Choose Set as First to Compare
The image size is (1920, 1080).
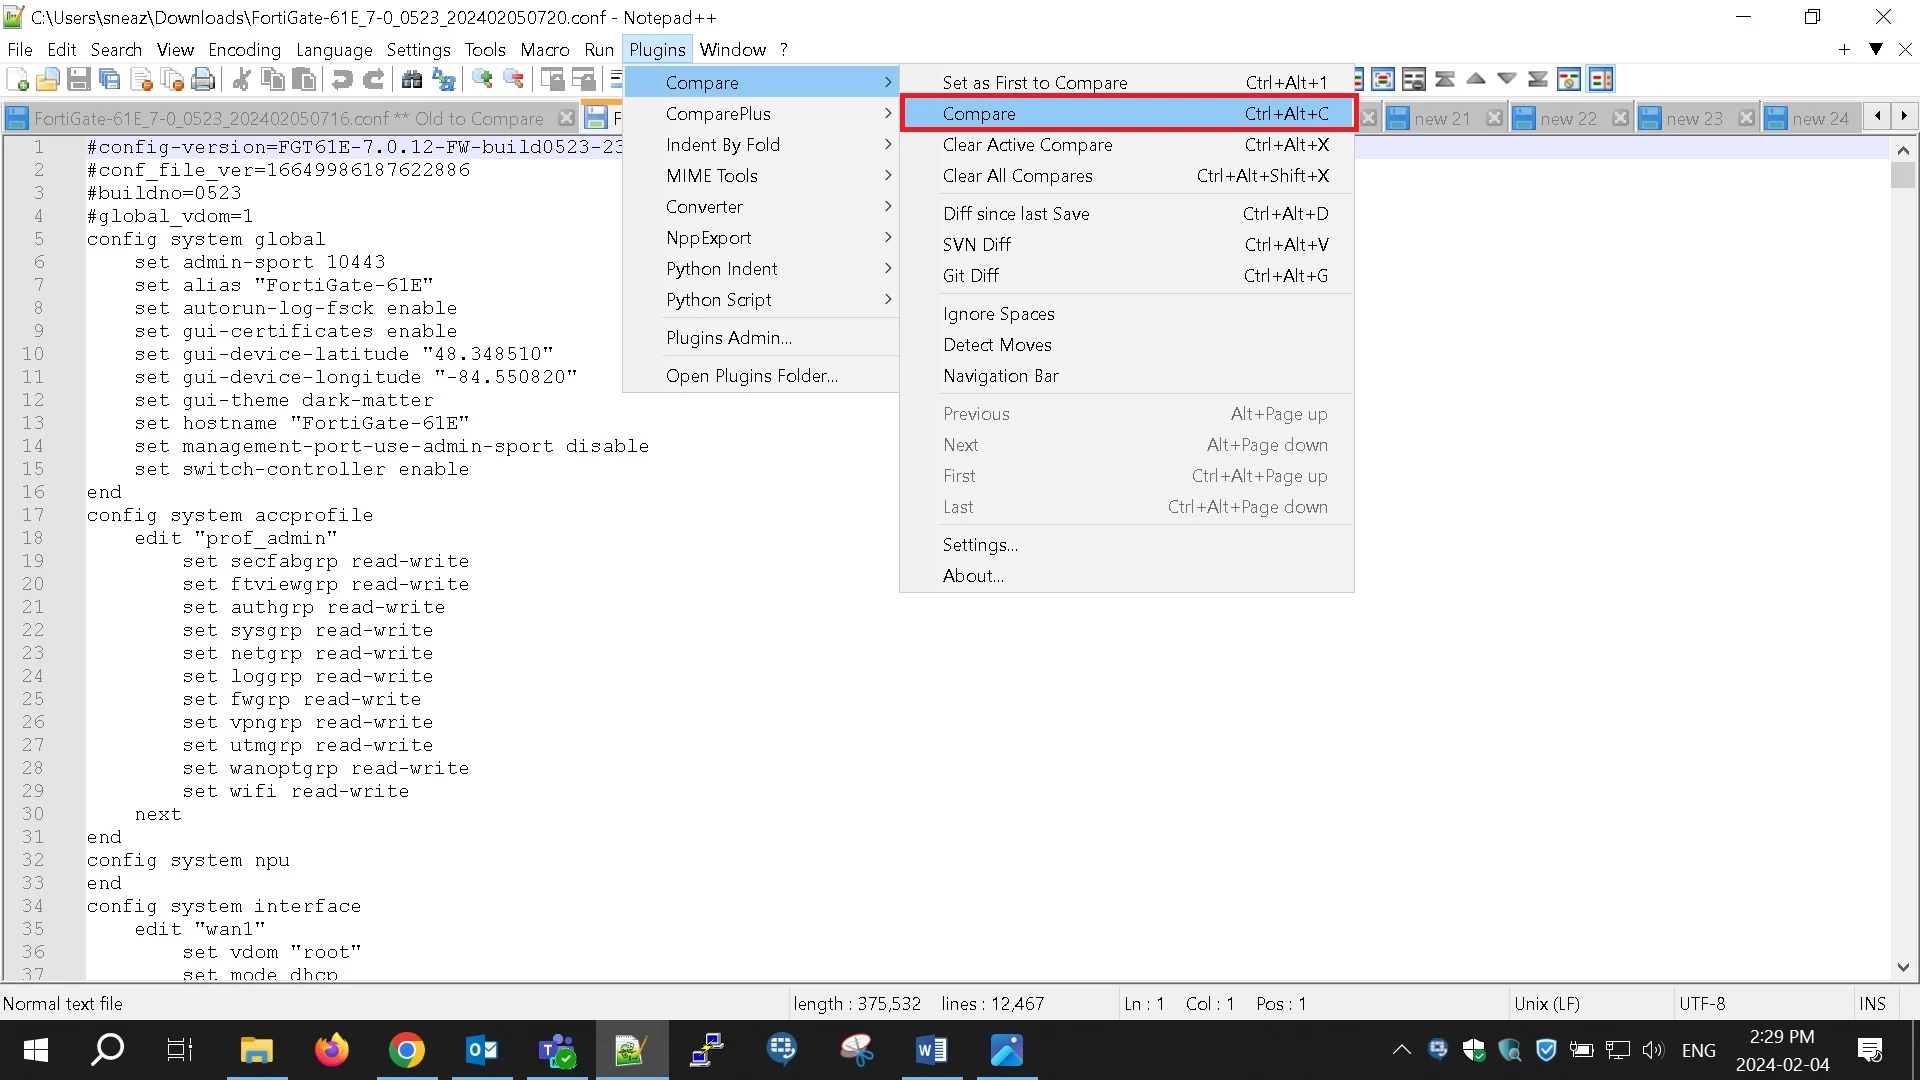pyautogui.click(x=1127, y=83)
